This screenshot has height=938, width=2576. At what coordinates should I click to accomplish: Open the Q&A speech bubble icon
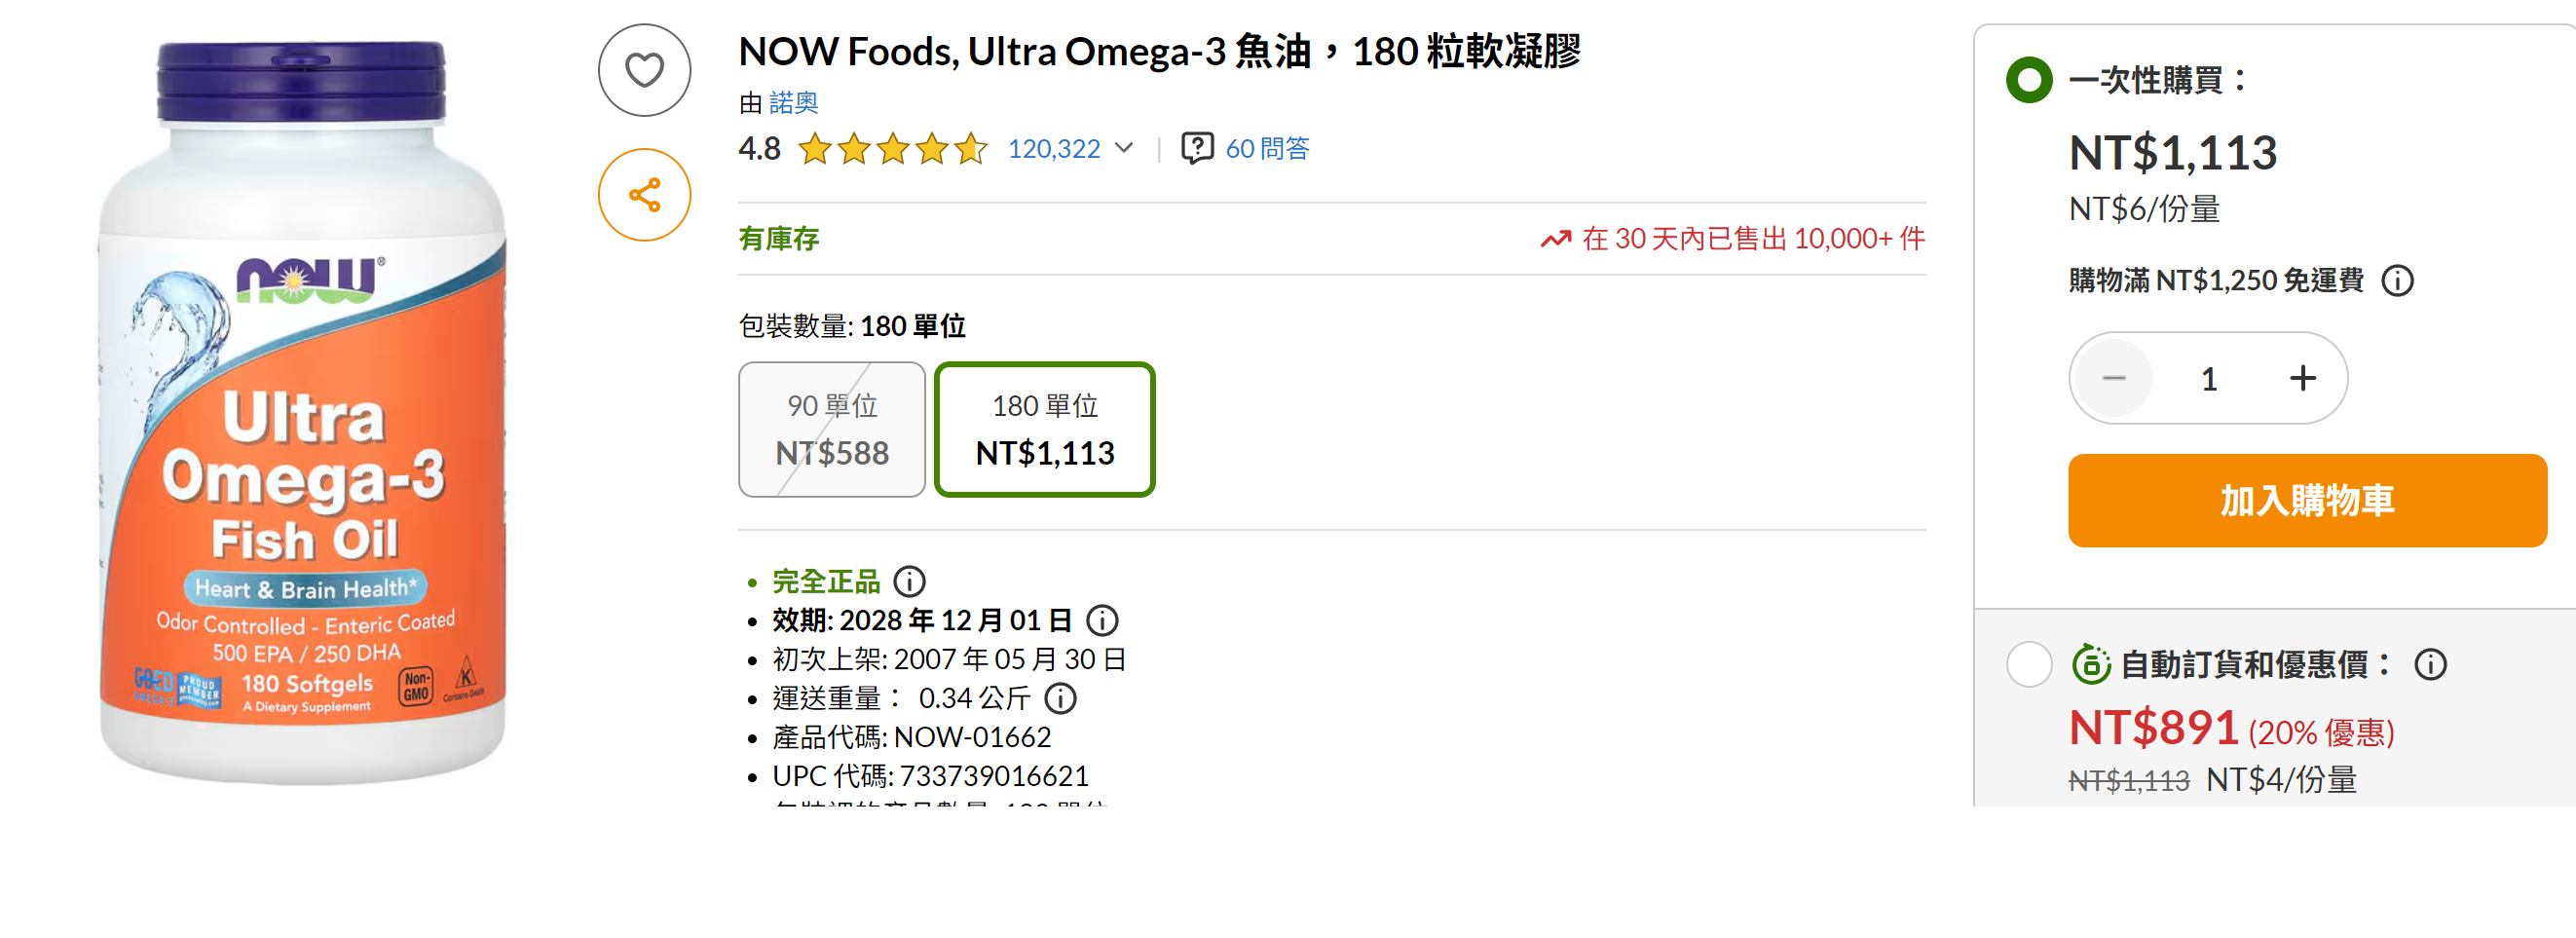pos(1197,148)
